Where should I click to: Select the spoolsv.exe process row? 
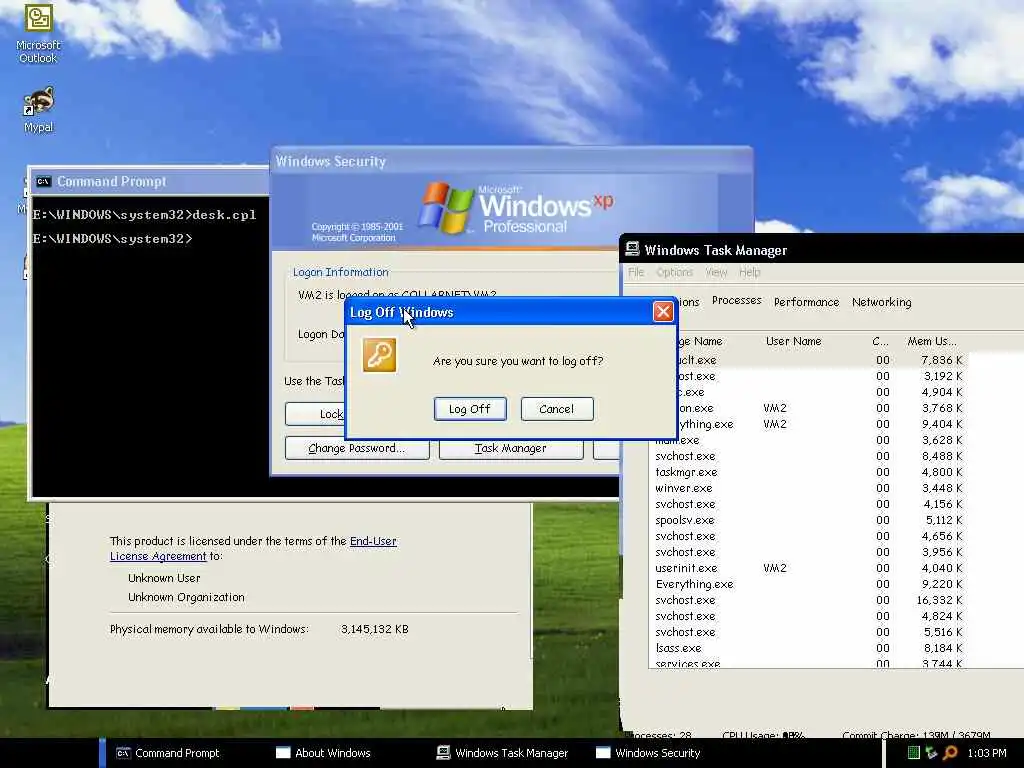coord(808,520)
